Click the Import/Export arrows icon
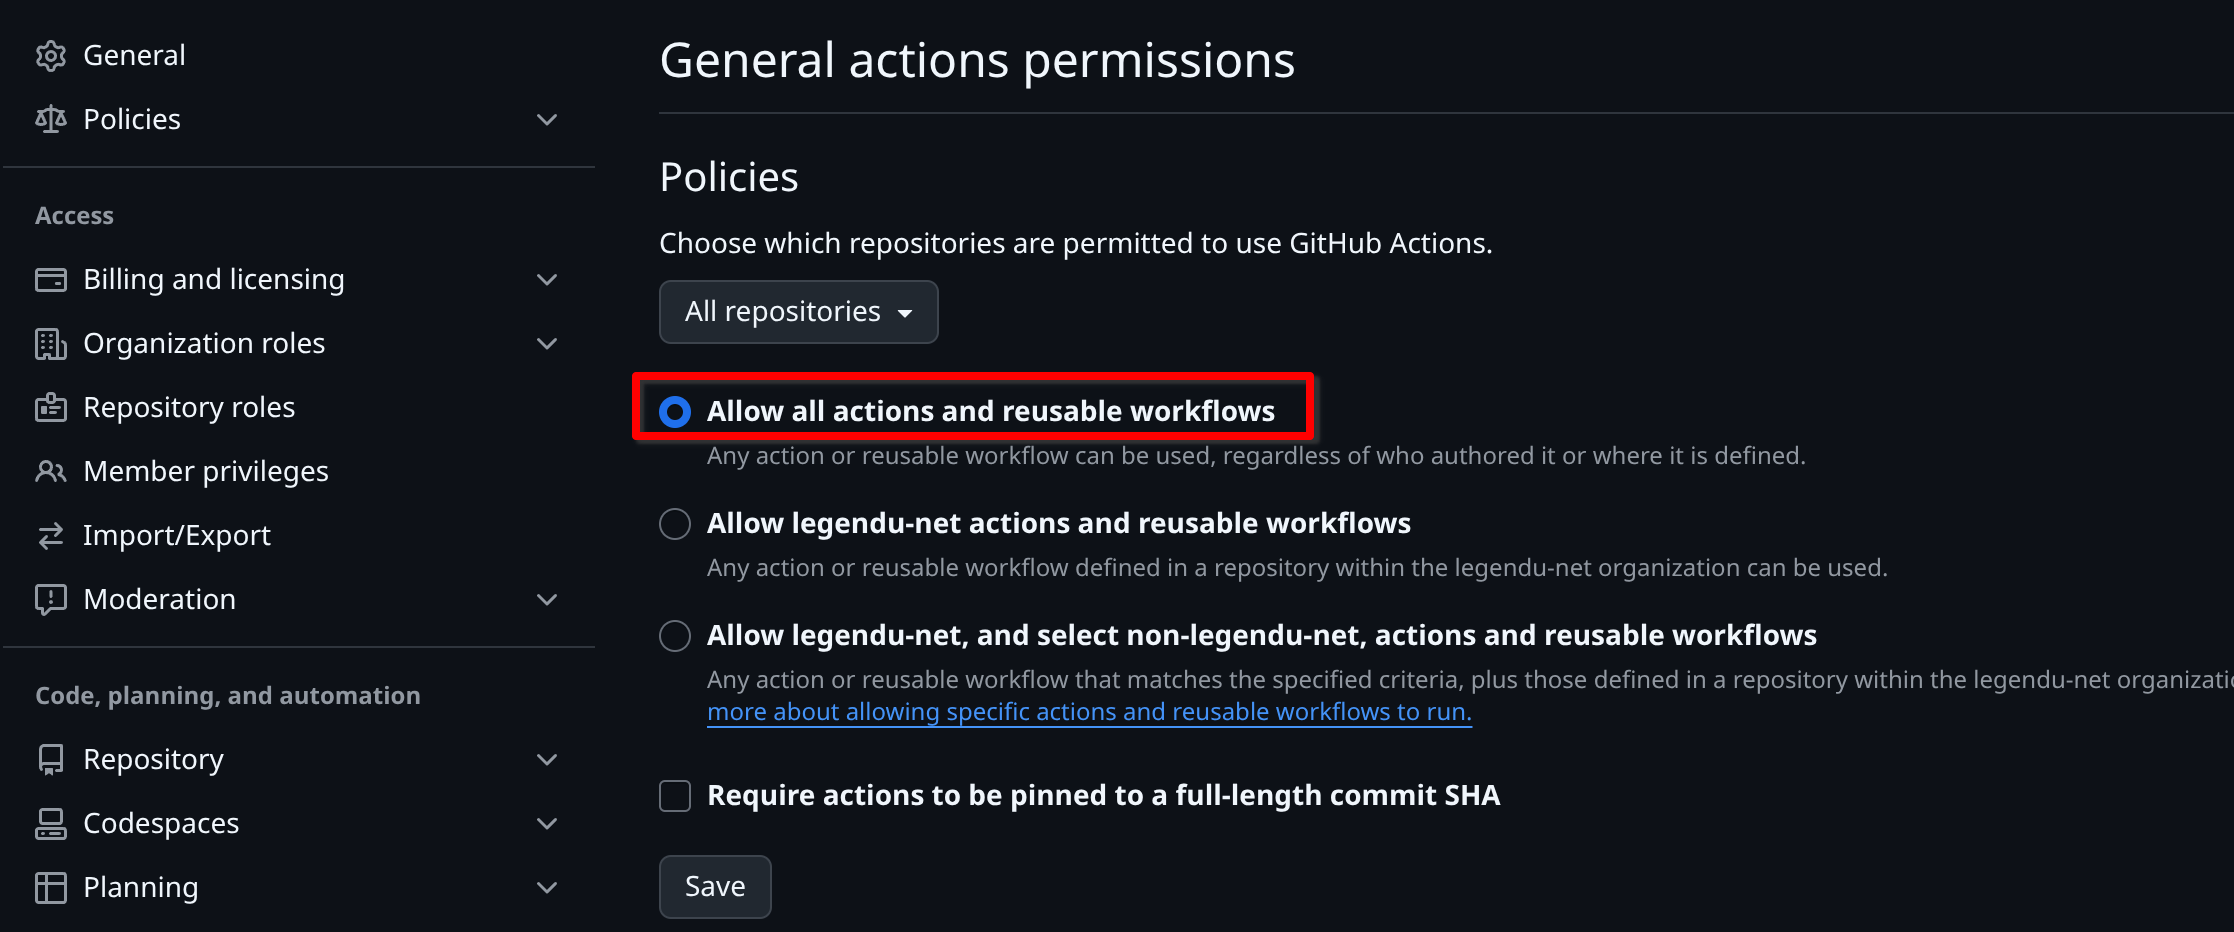This screenshot has width=2234, height=932. (51, 536)
